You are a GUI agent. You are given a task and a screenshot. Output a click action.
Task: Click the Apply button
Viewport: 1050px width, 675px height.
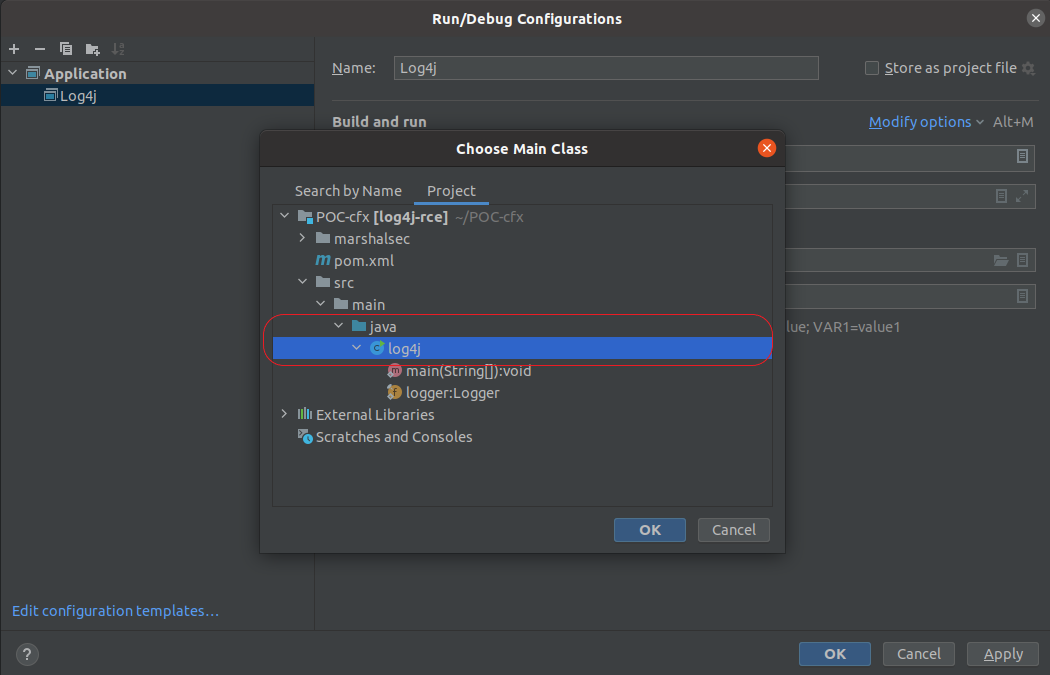tap(1003, 654)
